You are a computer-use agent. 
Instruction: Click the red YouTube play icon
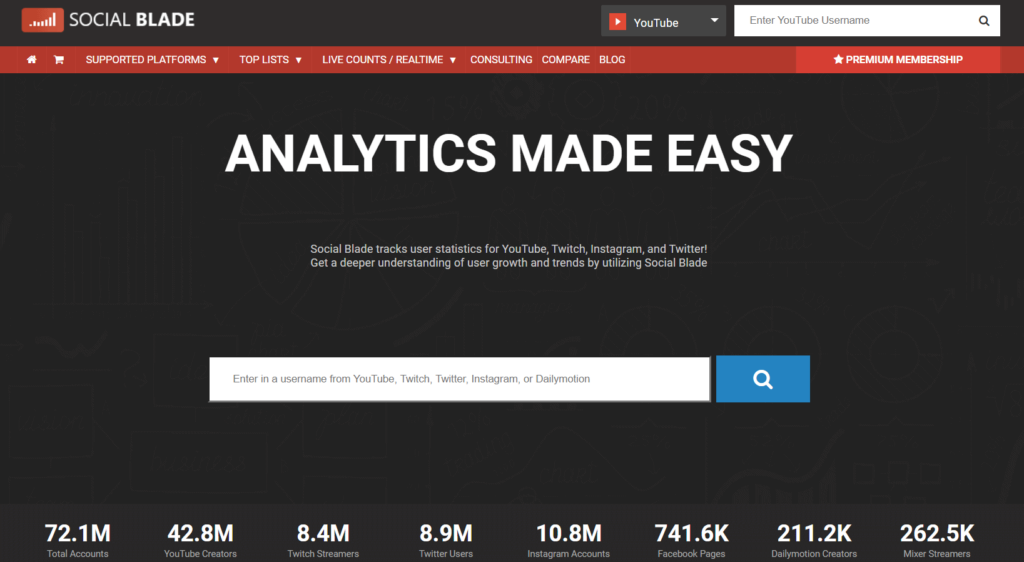click(617, 22)
